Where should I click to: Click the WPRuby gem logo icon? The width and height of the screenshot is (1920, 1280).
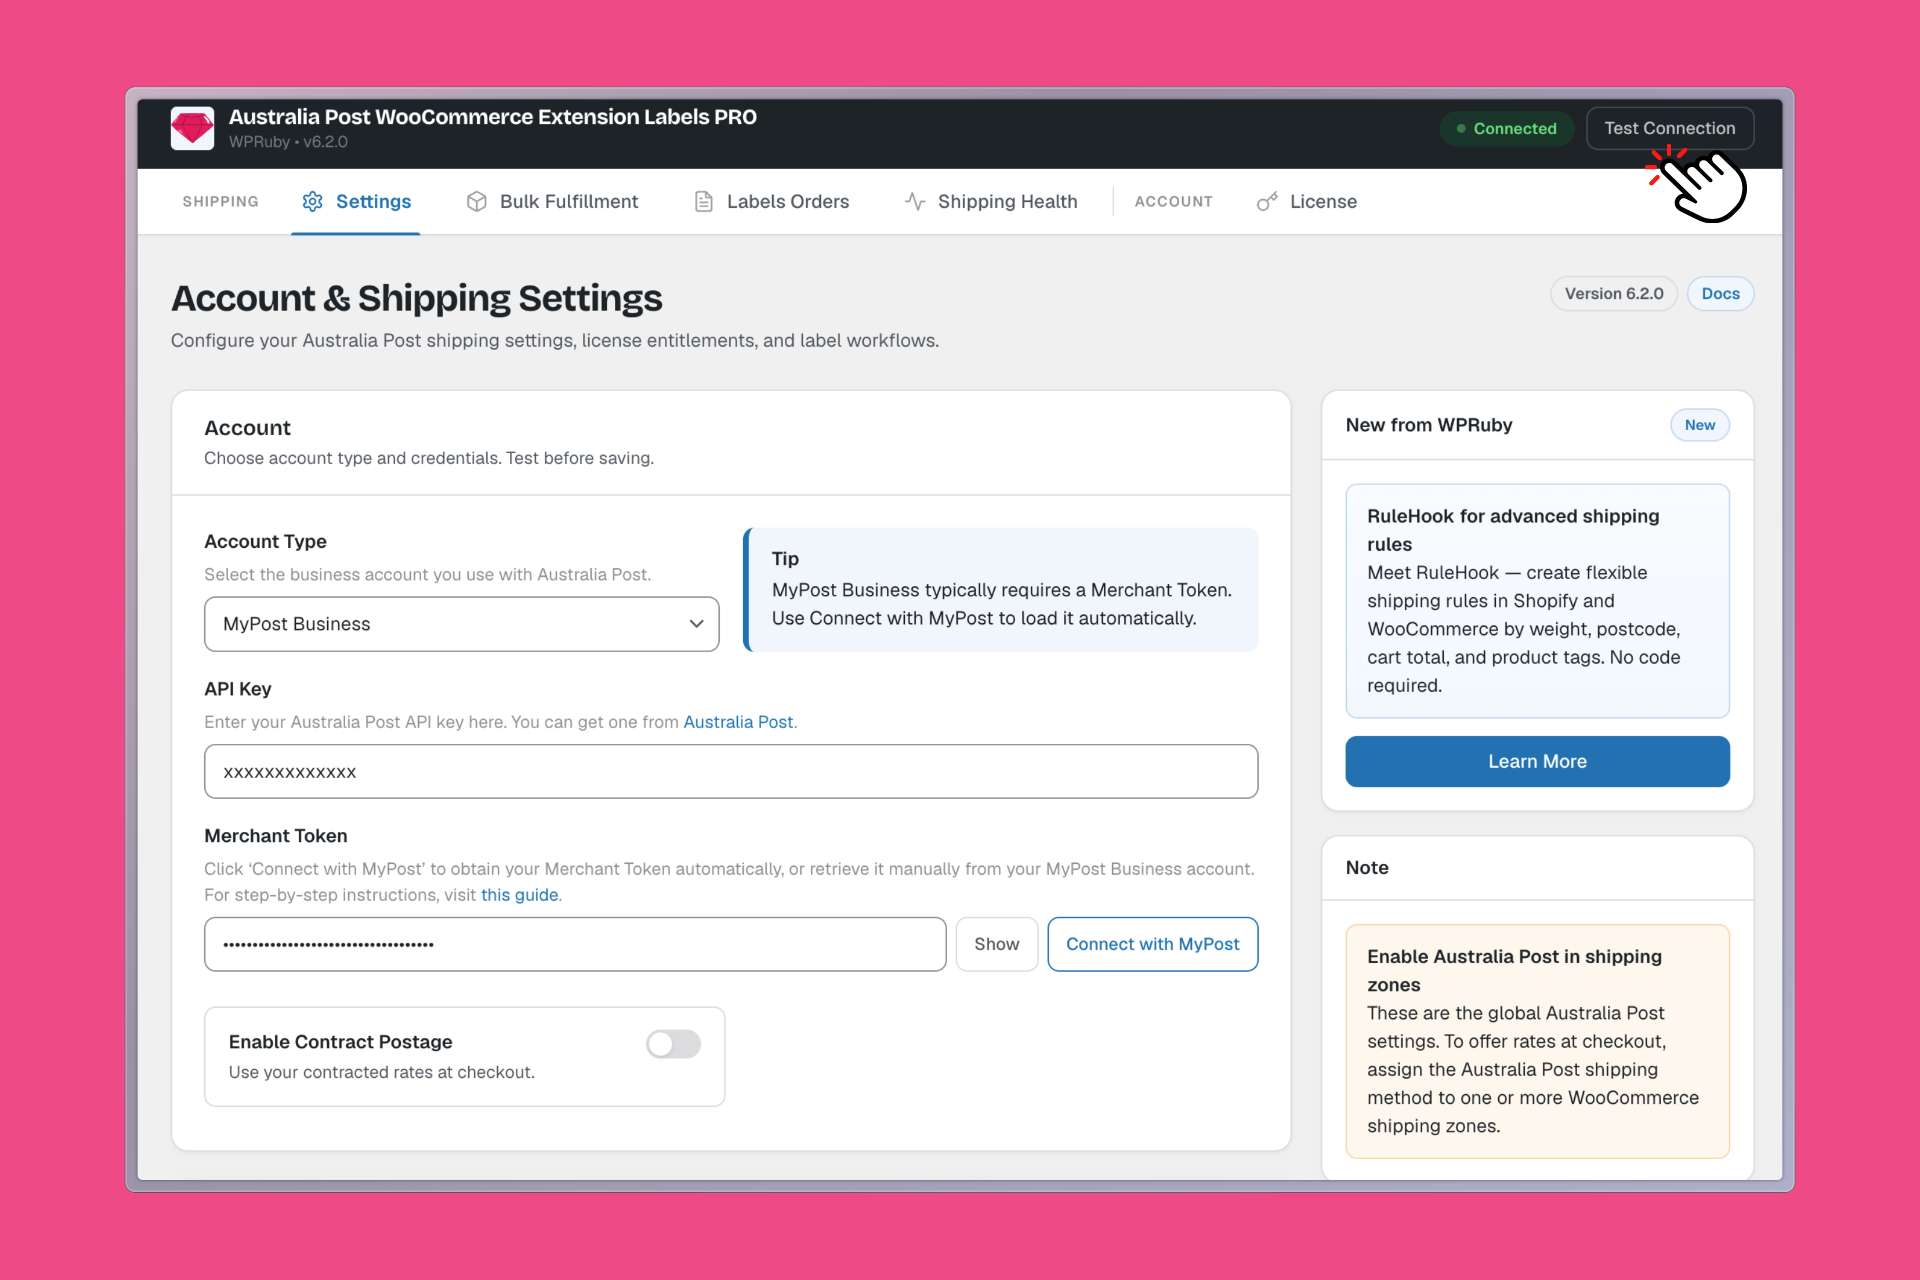click(x=192, y=128)
